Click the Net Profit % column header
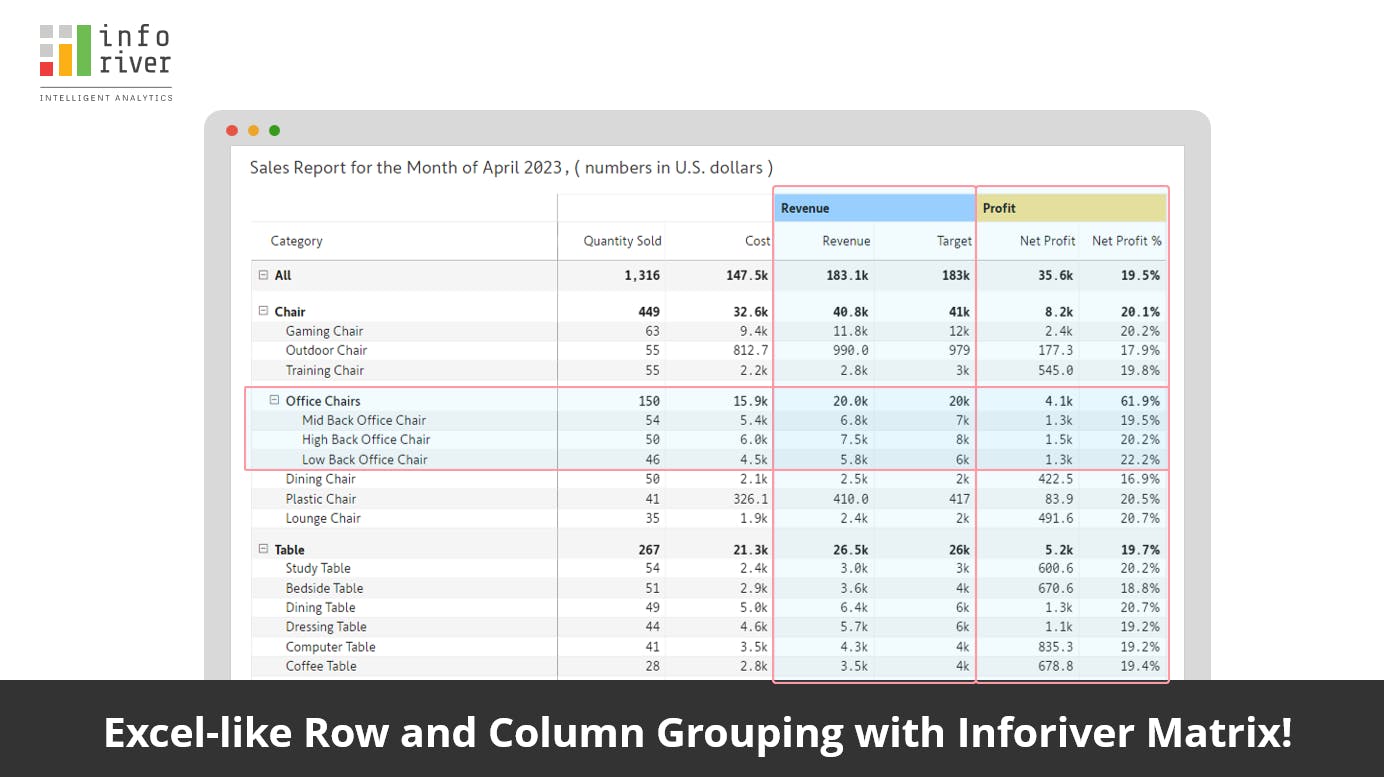Viewport: 1384px width, 777px height. click(x=1126, y=241)
